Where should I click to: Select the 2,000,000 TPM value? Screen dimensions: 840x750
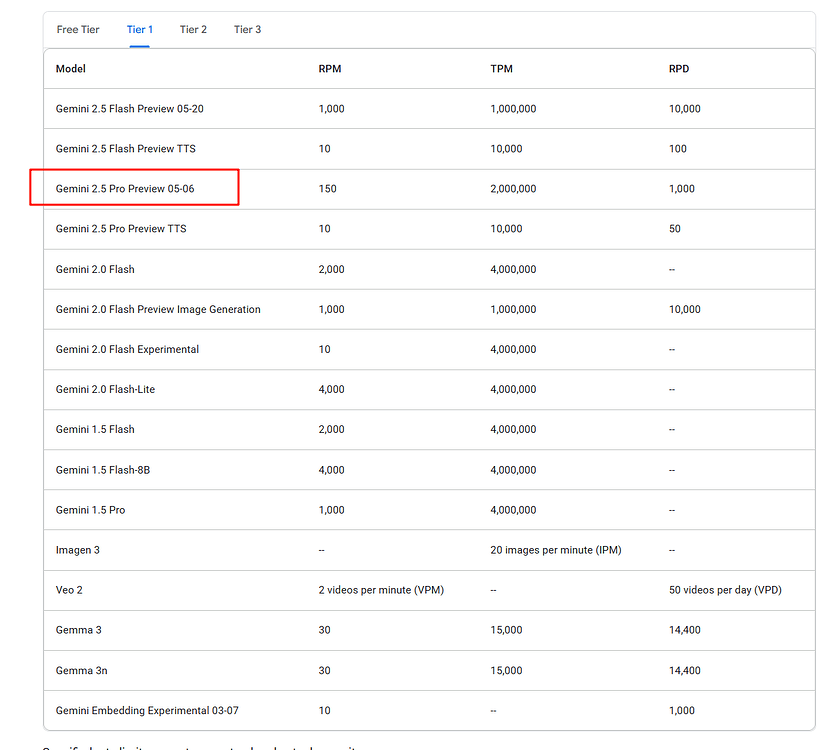(x=513, y=189)
